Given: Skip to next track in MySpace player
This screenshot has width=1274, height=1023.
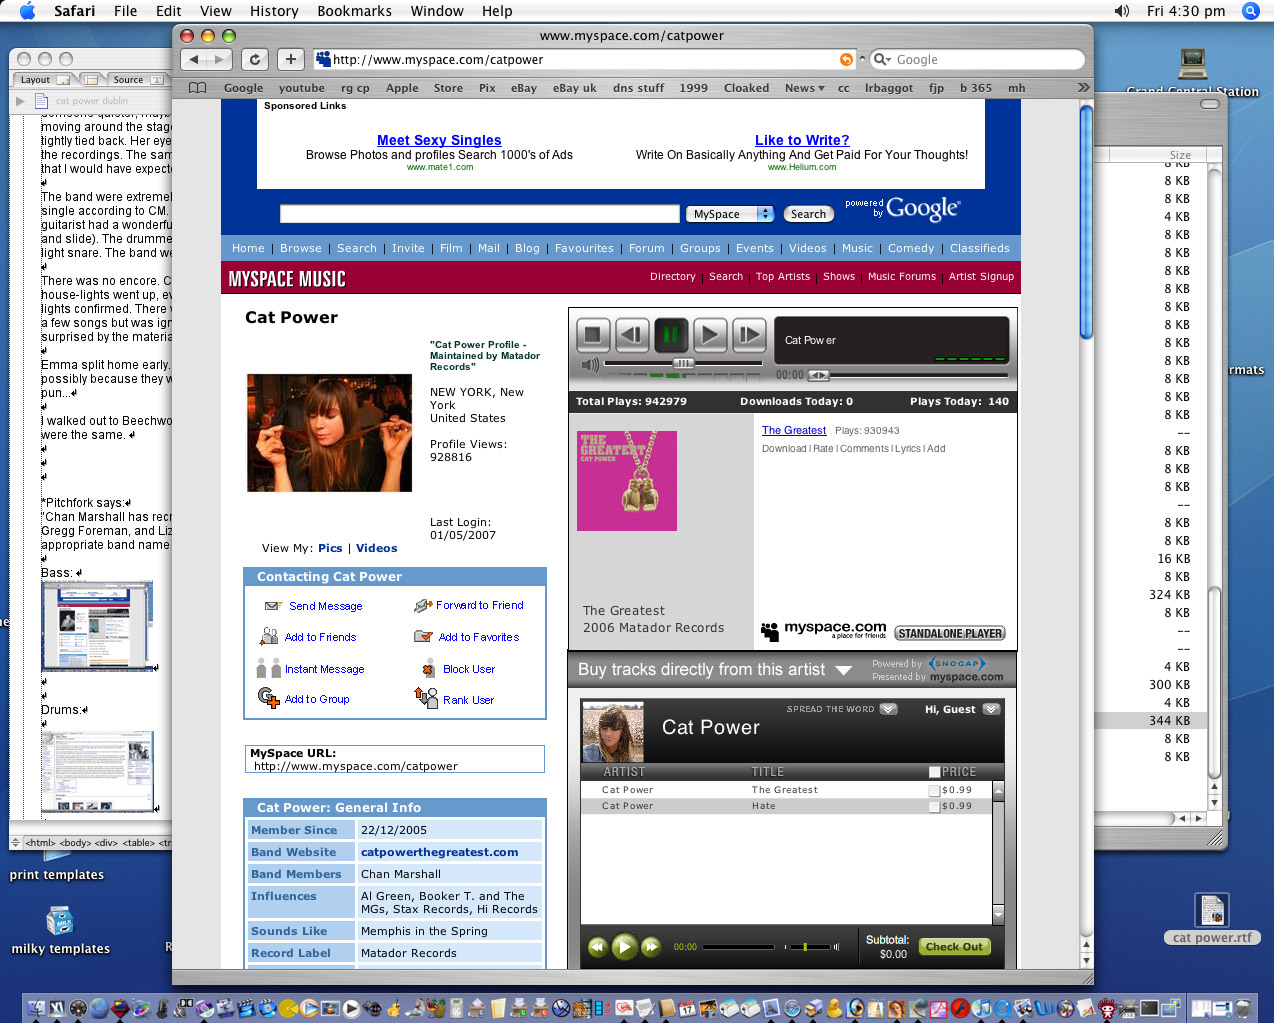Looking at the screenshot, I should 749,334.
